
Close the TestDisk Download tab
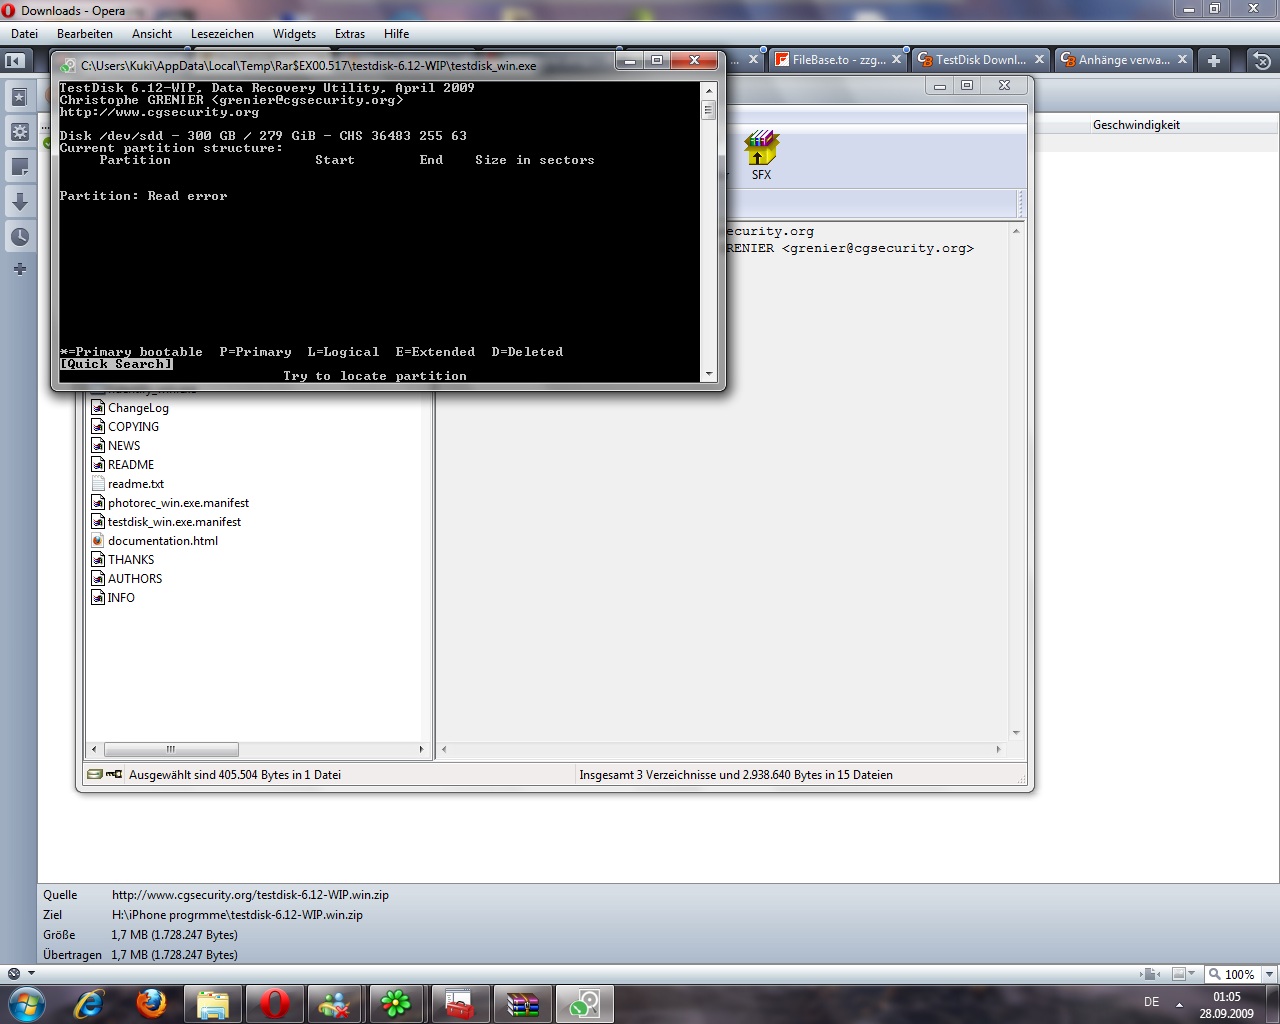pos(1039,60)
